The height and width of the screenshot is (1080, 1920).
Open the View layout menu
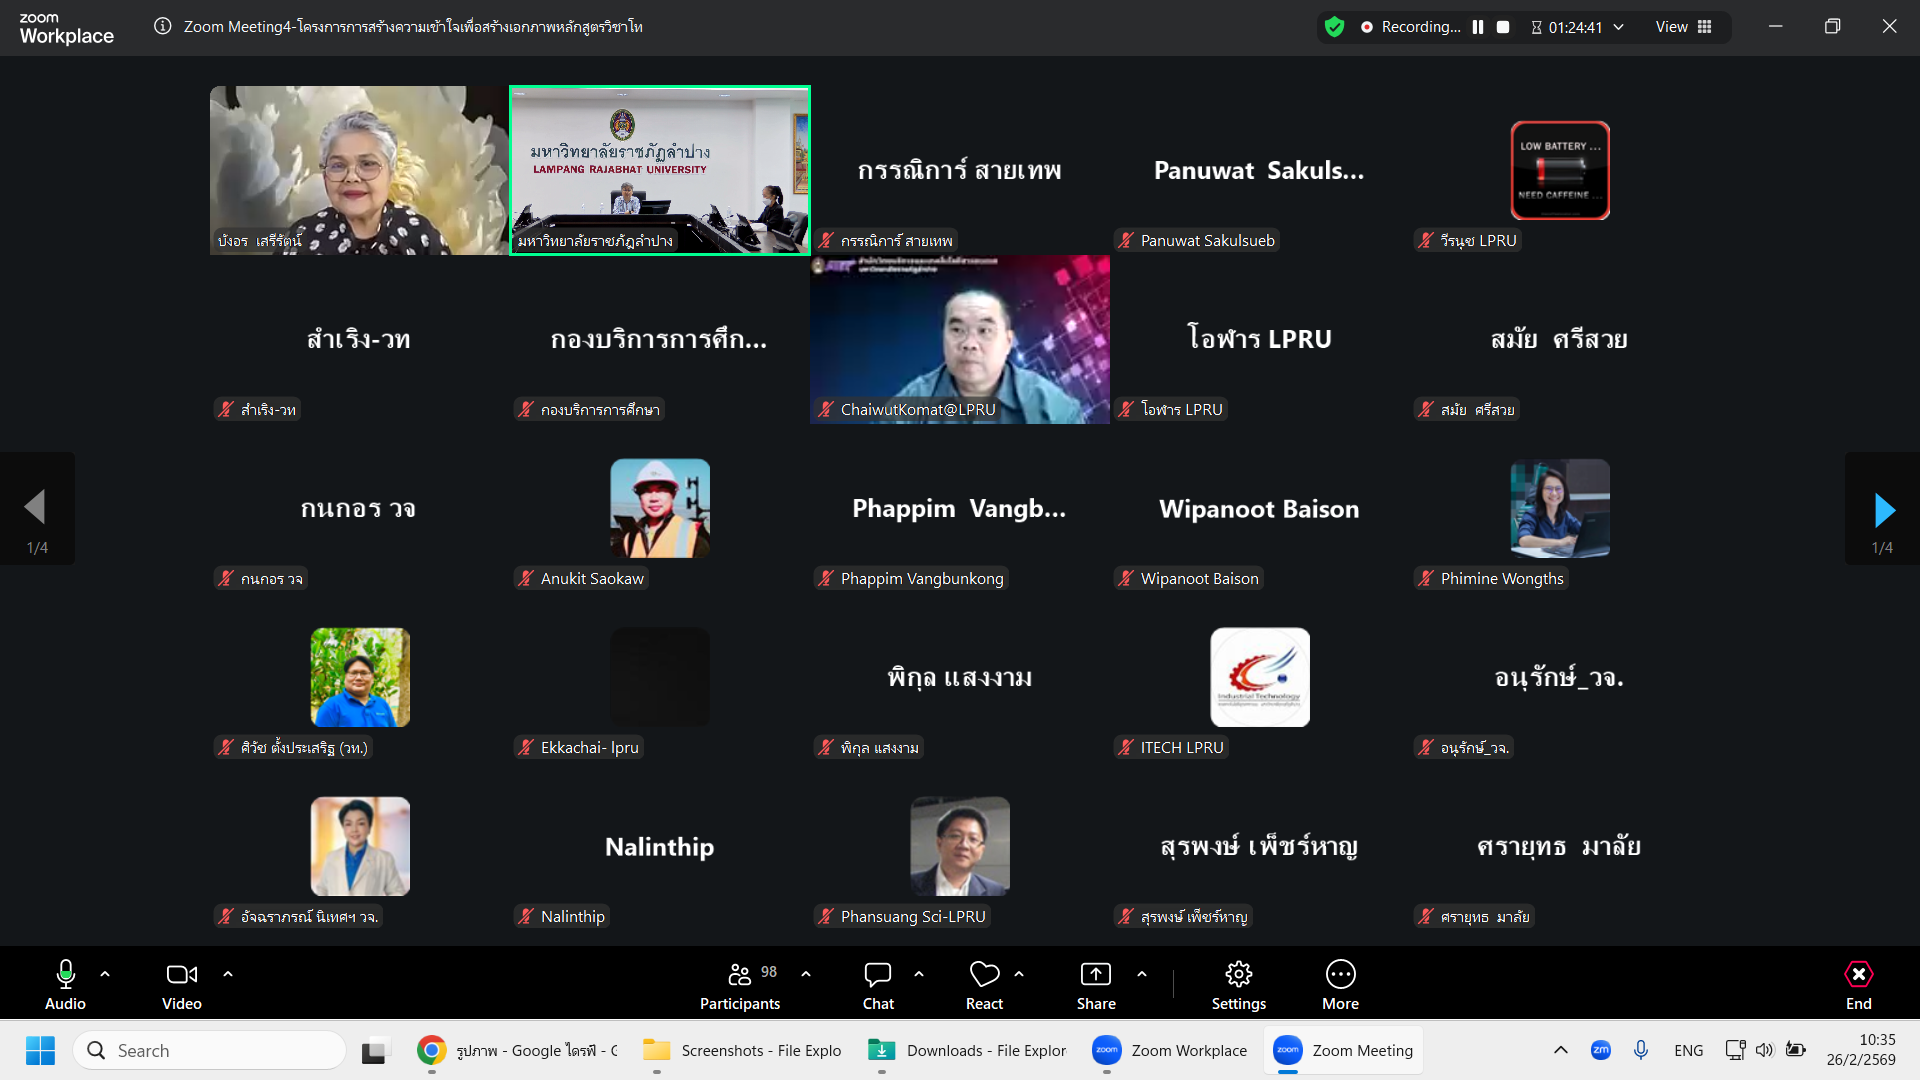1684,27
